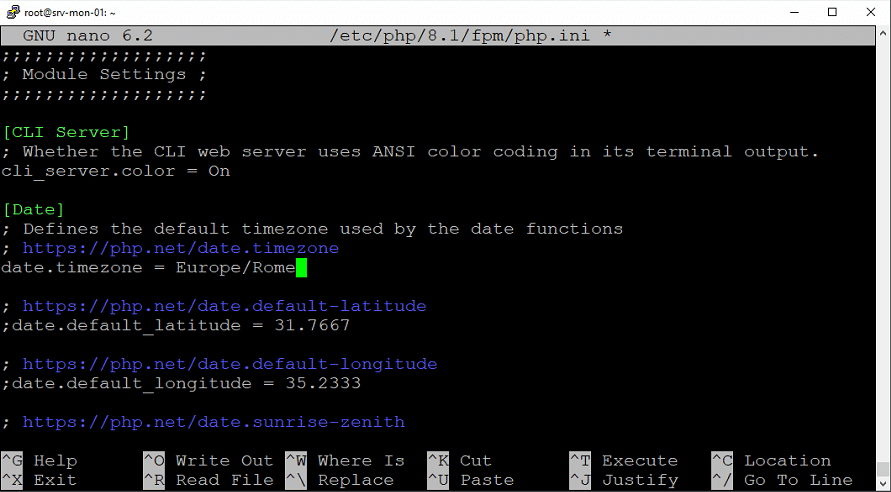Click the ^\ Replace shortcut
This screenshot has height=492, width=891.
(340, 480)
